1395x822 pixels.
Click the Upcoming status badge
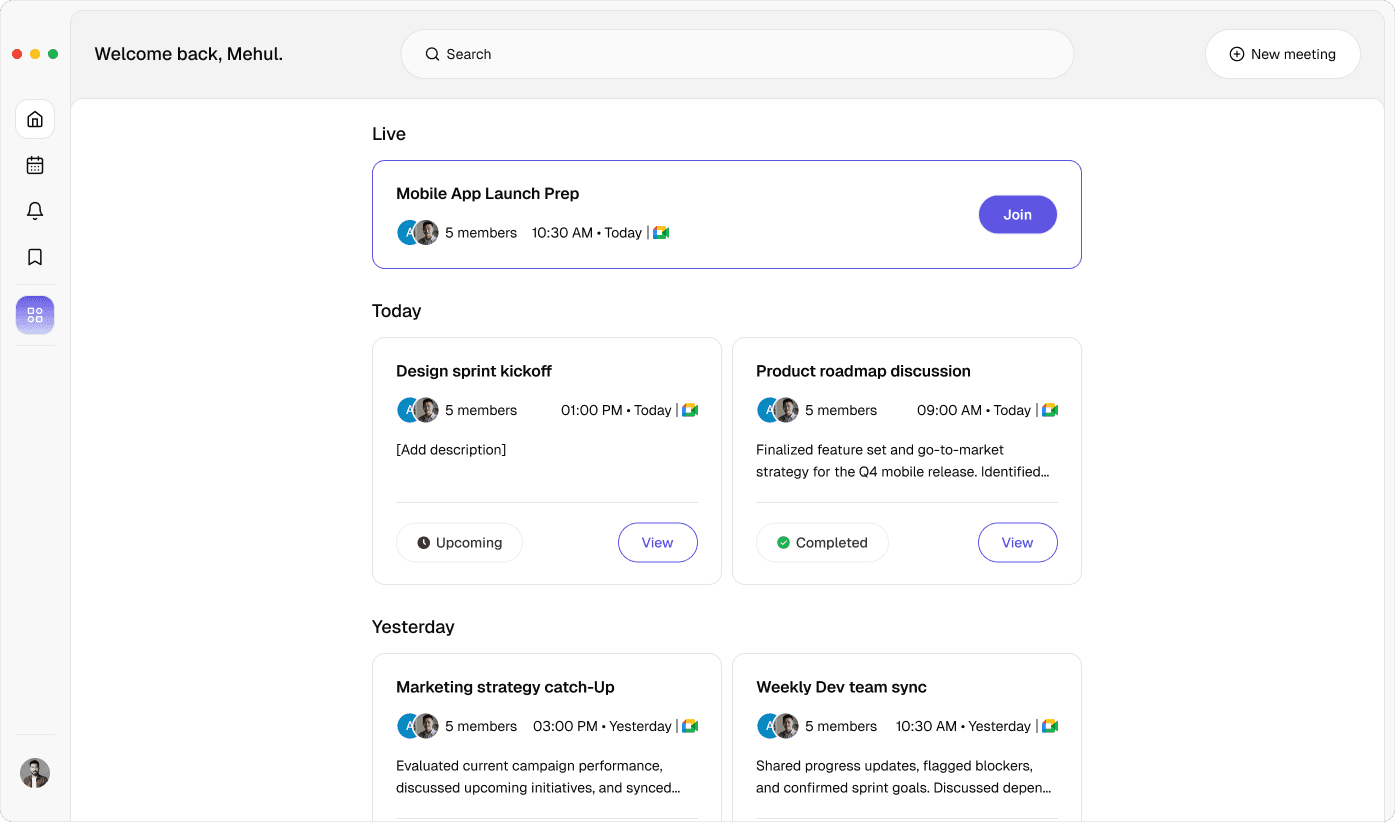tap(459, 543)
